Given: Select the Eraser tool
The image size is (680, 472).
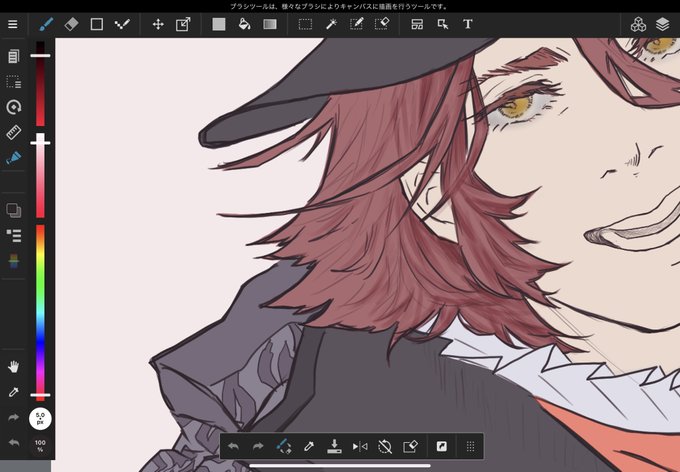Looking at the screenshot, I should pos(72,24).
